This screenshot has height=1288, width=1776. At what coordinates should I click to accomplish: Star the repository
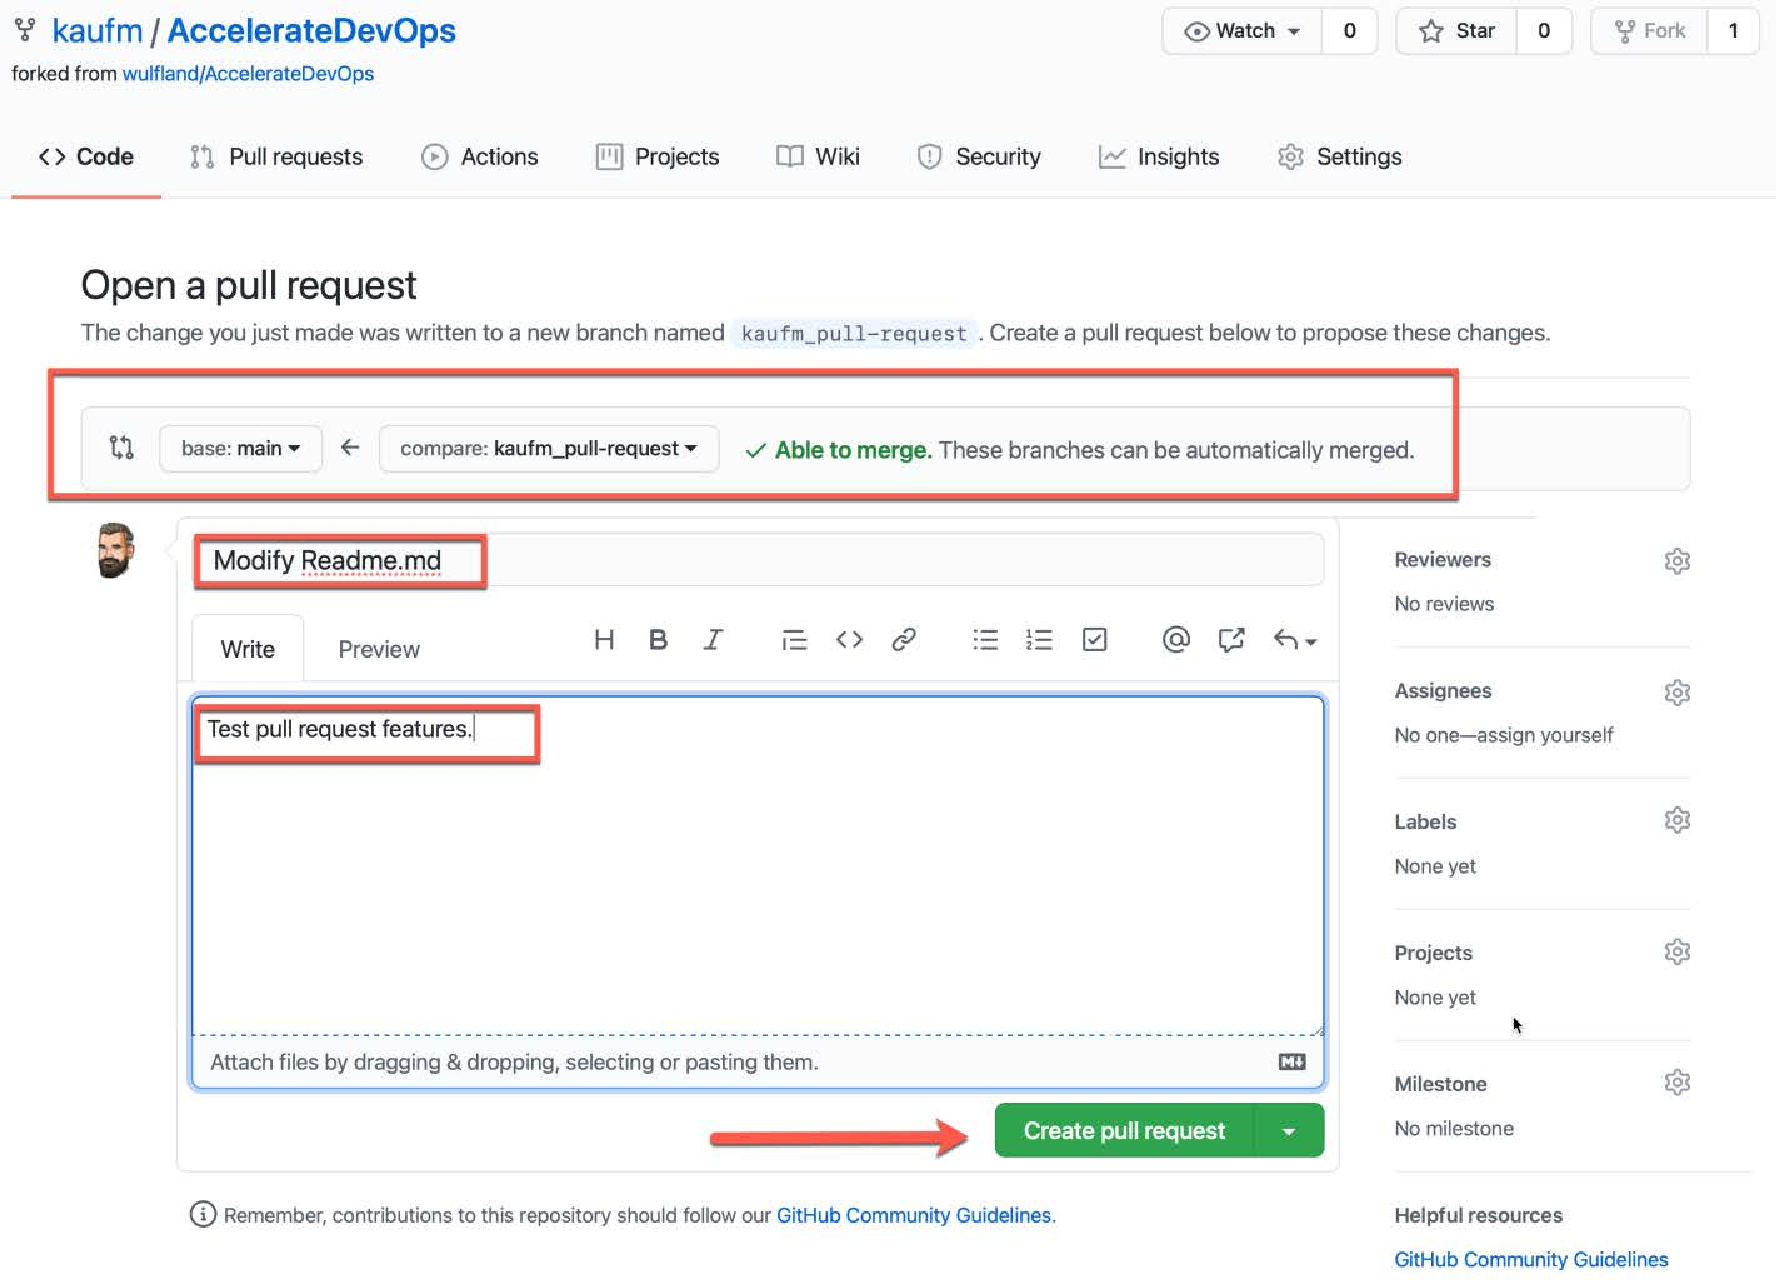1457,31
